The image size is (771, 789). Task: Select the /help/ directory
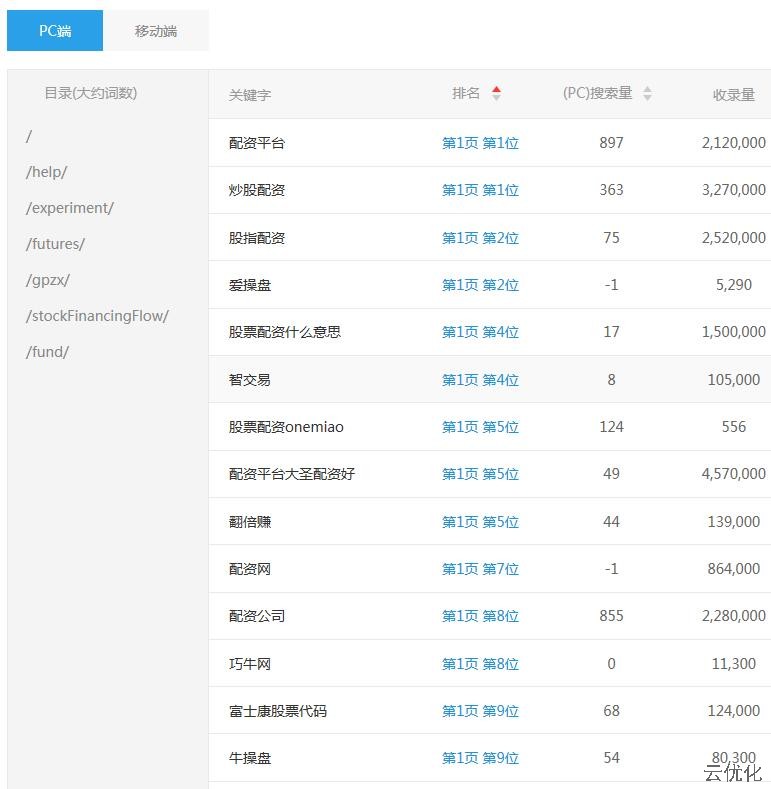tap(46, 172)
